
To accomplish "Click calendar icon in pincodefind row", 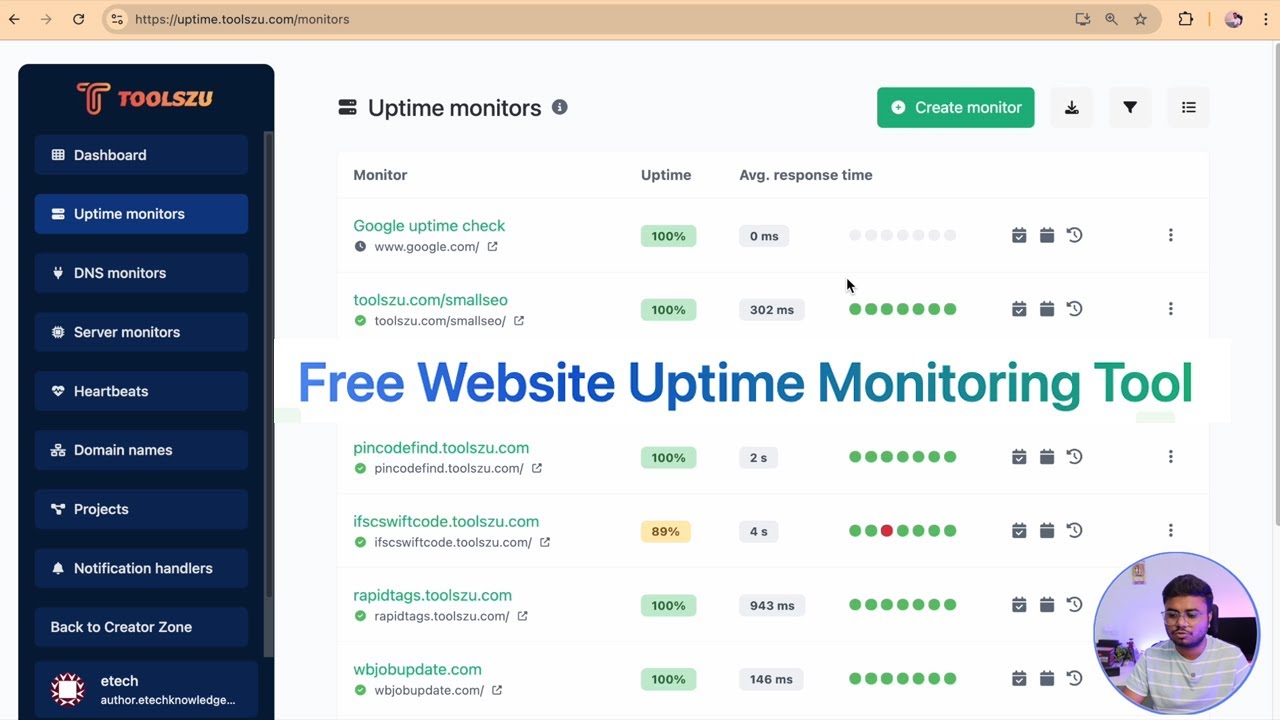I will (1047, 457).
